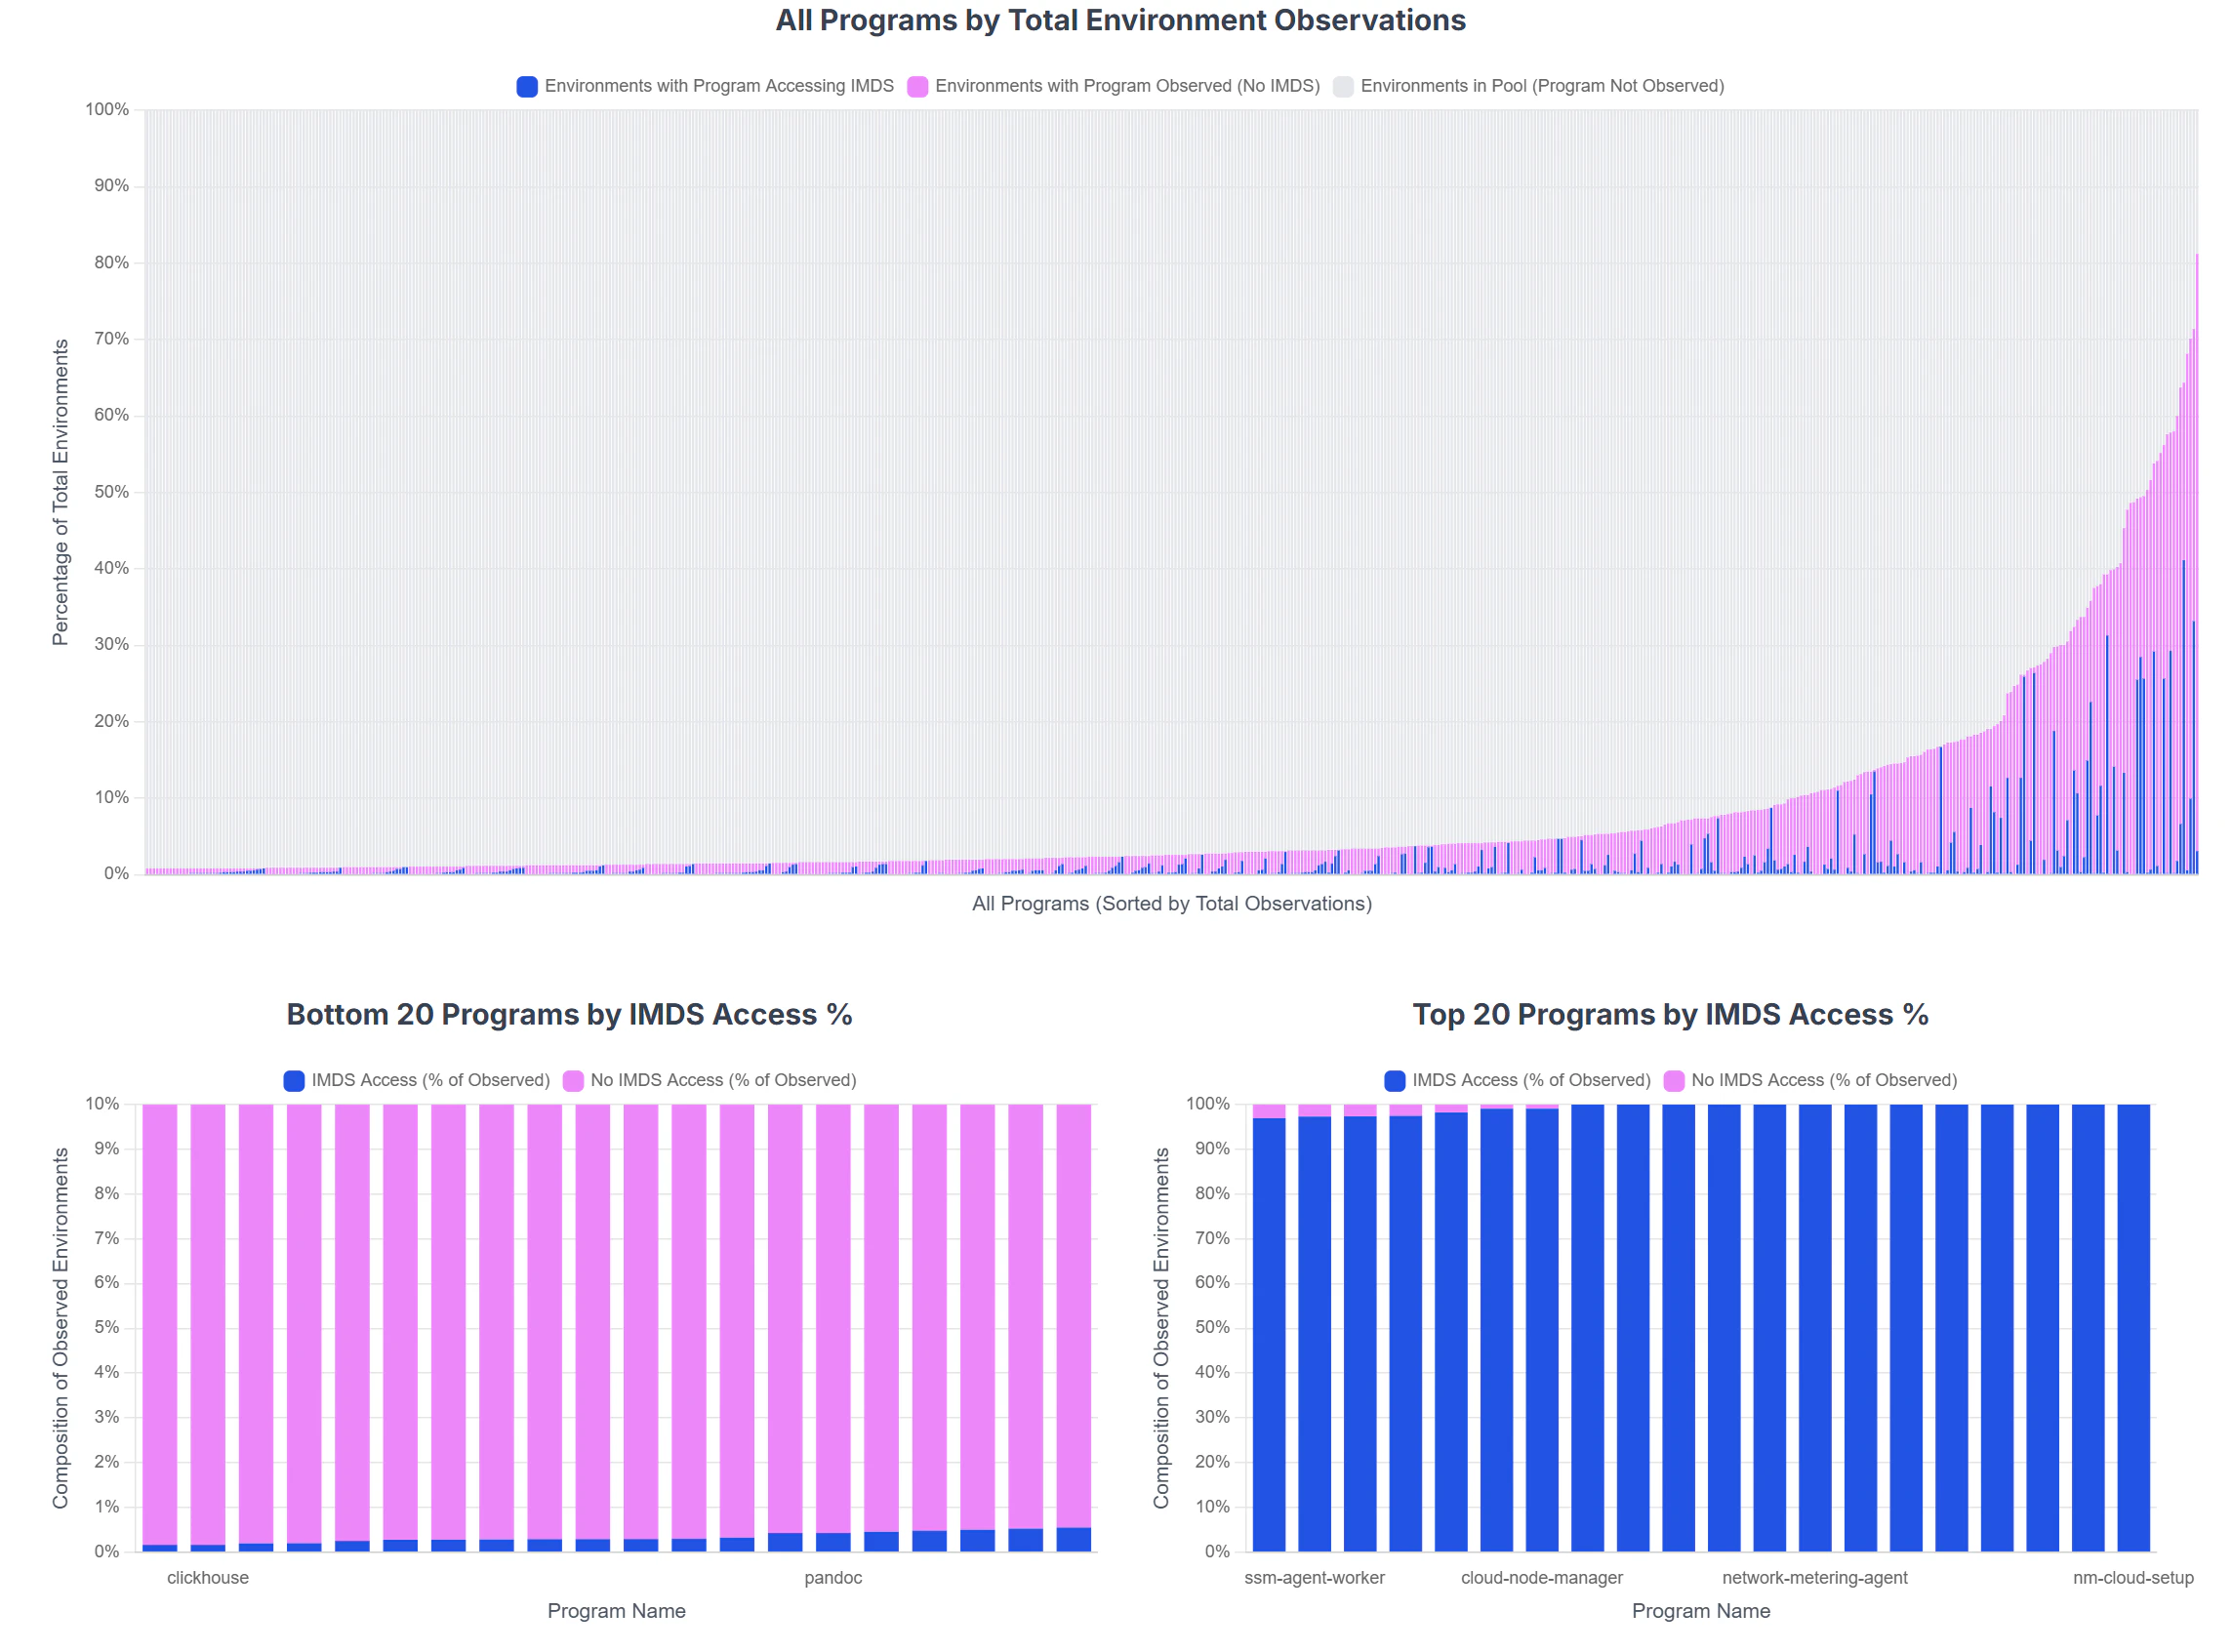Toggle 'Environments in Pool (Program Not Observed)' legend label
The height and width of the screenshot is (1652, 2232).
[x=1542, y=87]
